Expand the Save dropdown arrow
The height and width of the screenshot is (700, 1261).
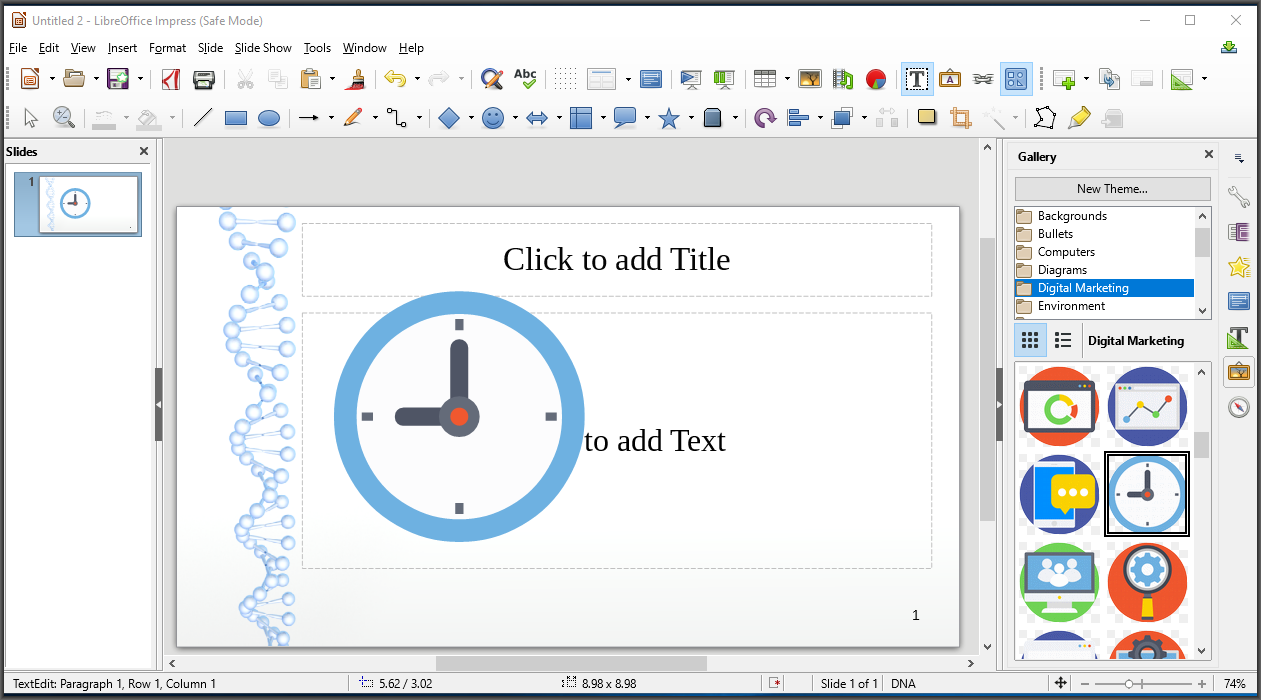click(140, 79)
